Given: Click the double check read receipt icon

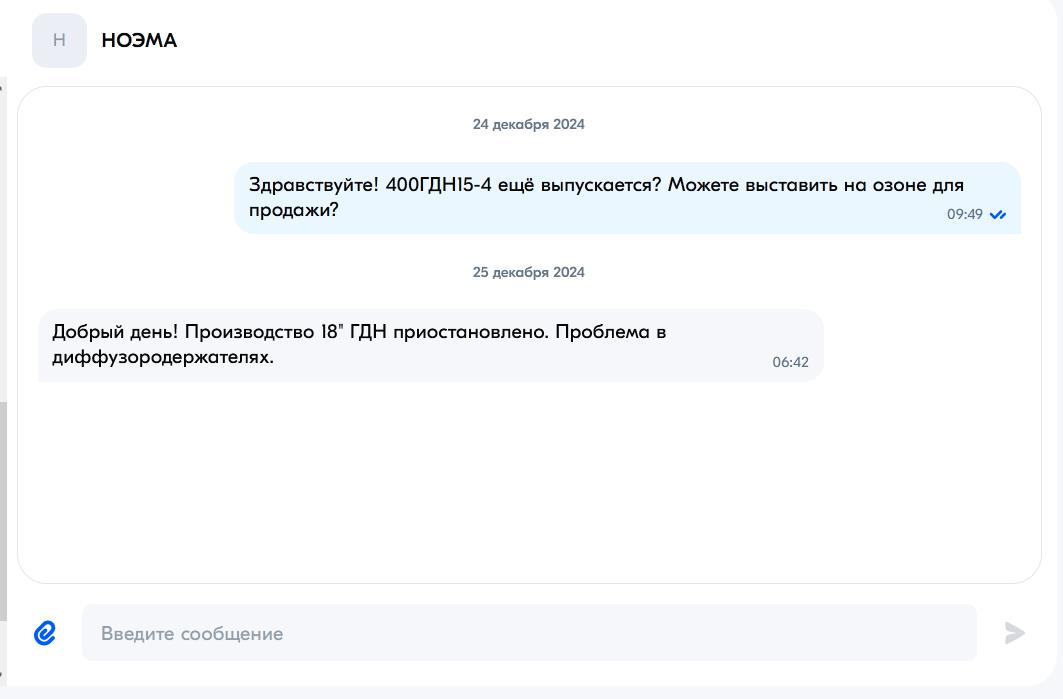Looking at the screenshot, I should point(998,215).
